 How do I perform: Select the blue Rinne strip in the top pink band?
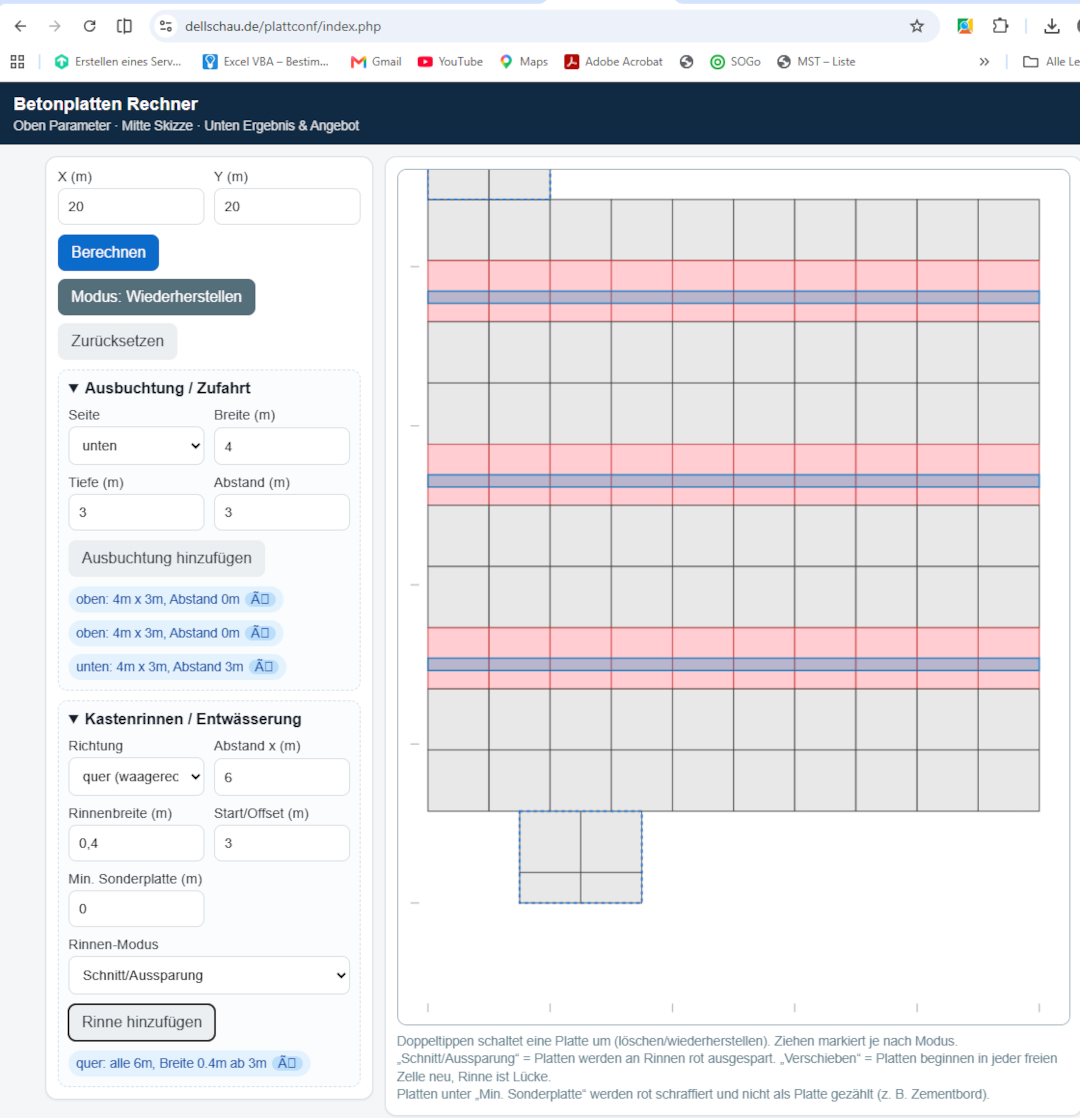coord(733,297)
